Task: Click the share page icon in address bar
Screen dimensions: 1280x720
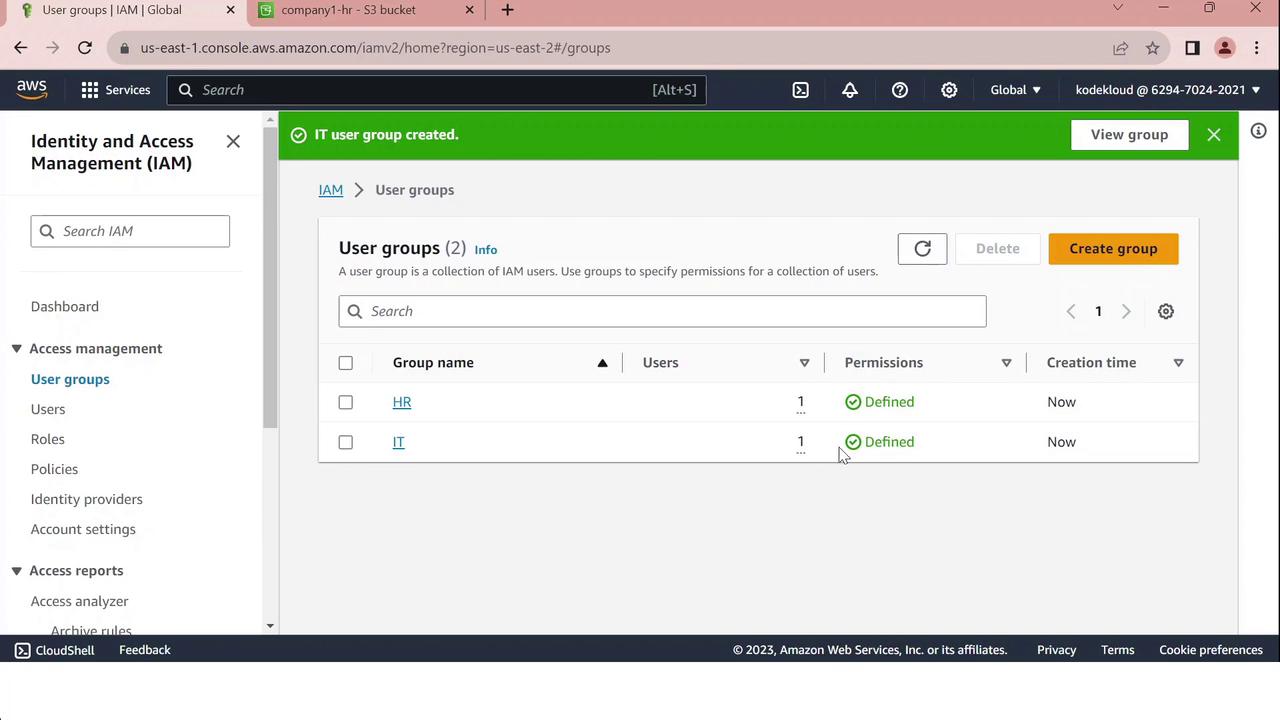Action: (x=1121, y=48)
